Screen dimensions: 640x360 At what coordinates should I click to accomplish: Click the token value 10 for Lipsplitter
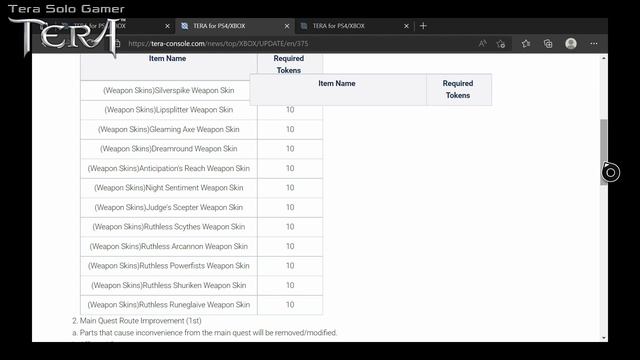290,110
